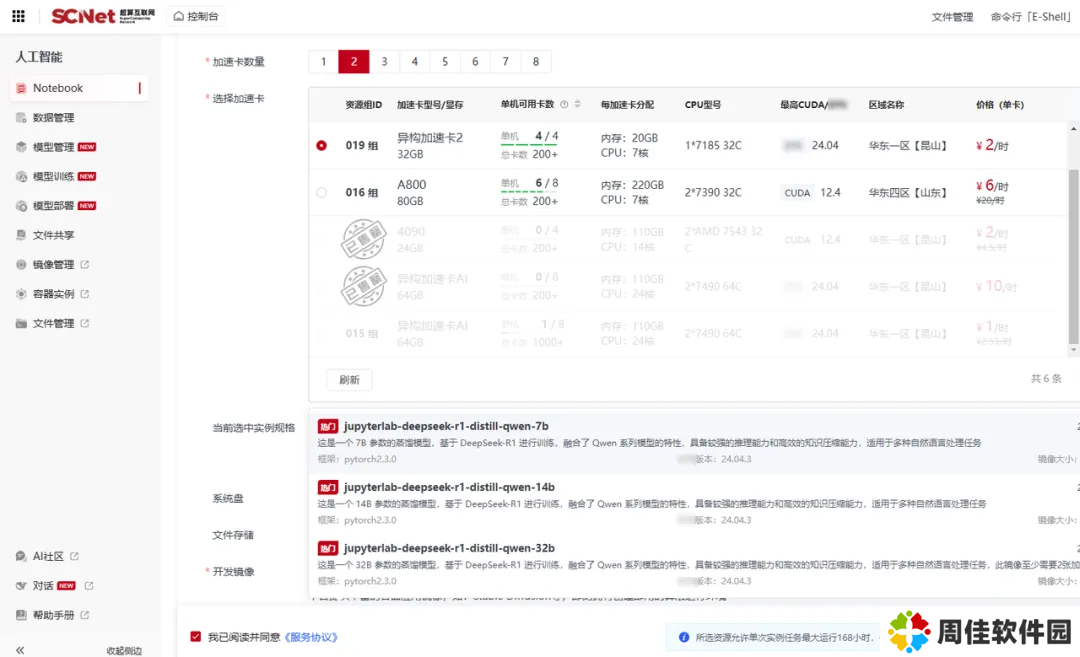Open sidebar 文件管理 external link icon
Viewport: 1080px width, 657px height.
[x=85, y=323]
